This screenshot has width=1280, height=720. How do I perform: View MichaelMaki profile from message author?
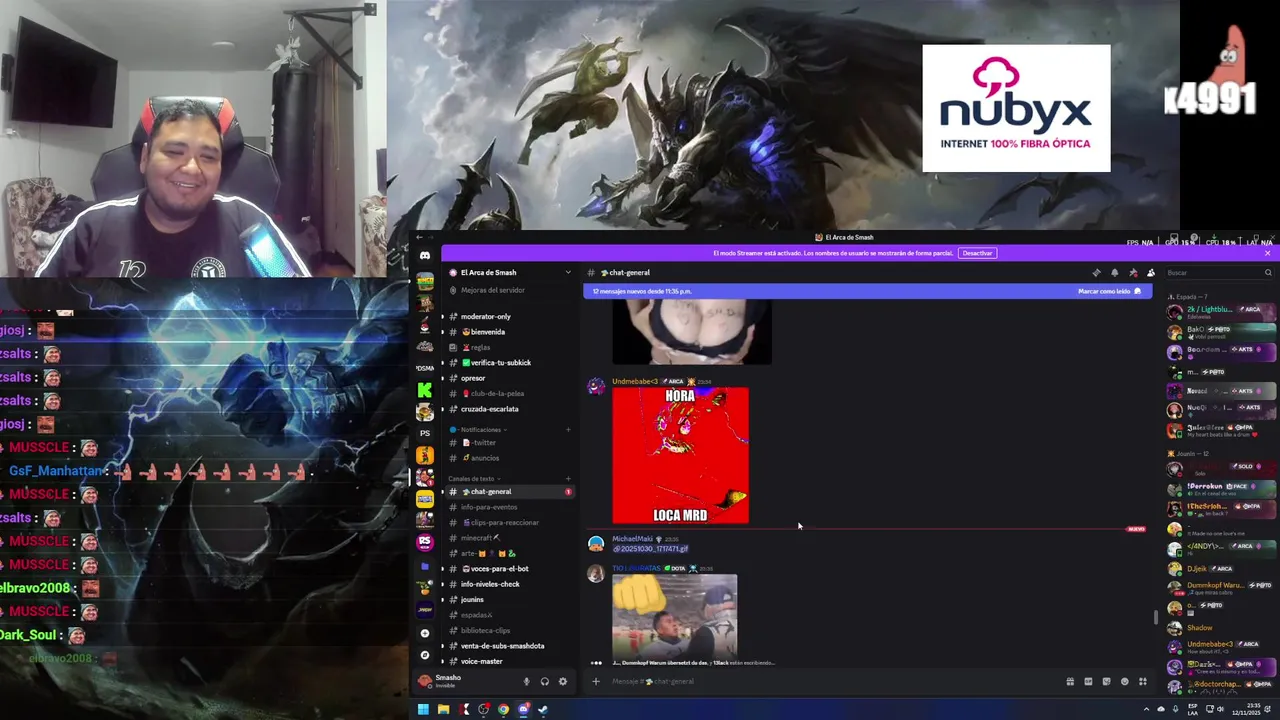point(632,538)
